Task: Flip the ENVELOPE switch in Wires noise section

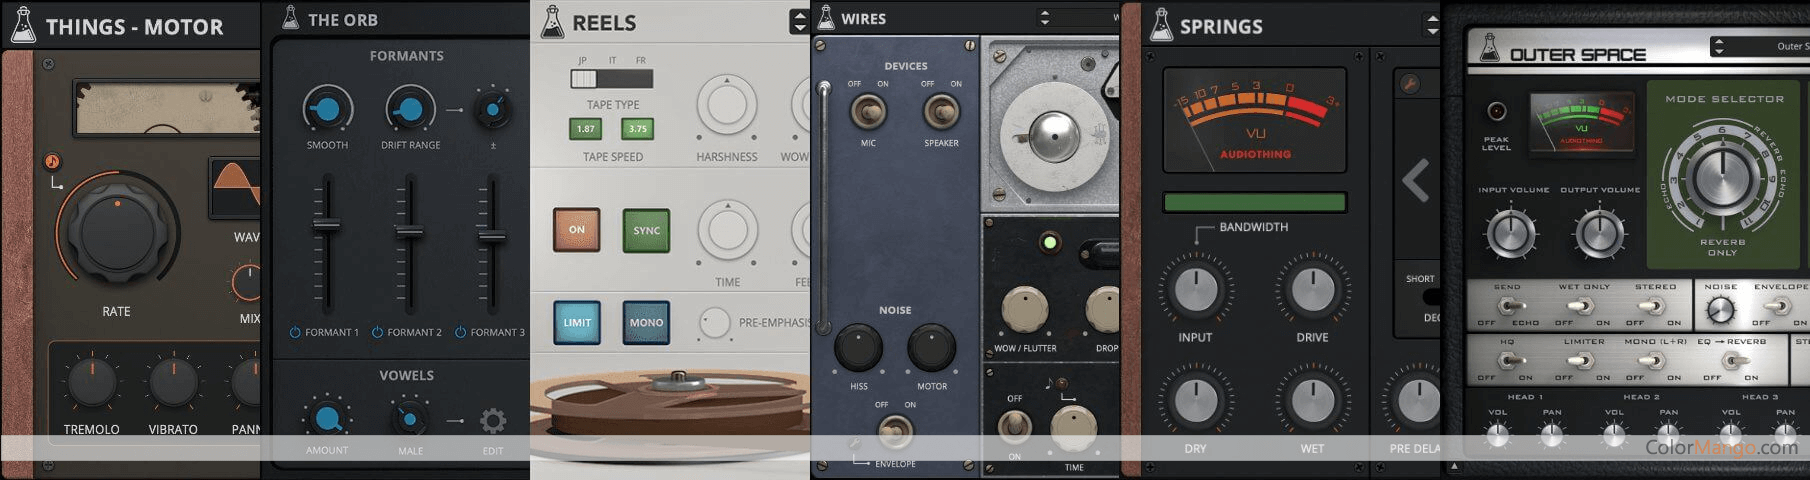Action: pos(895,433)
